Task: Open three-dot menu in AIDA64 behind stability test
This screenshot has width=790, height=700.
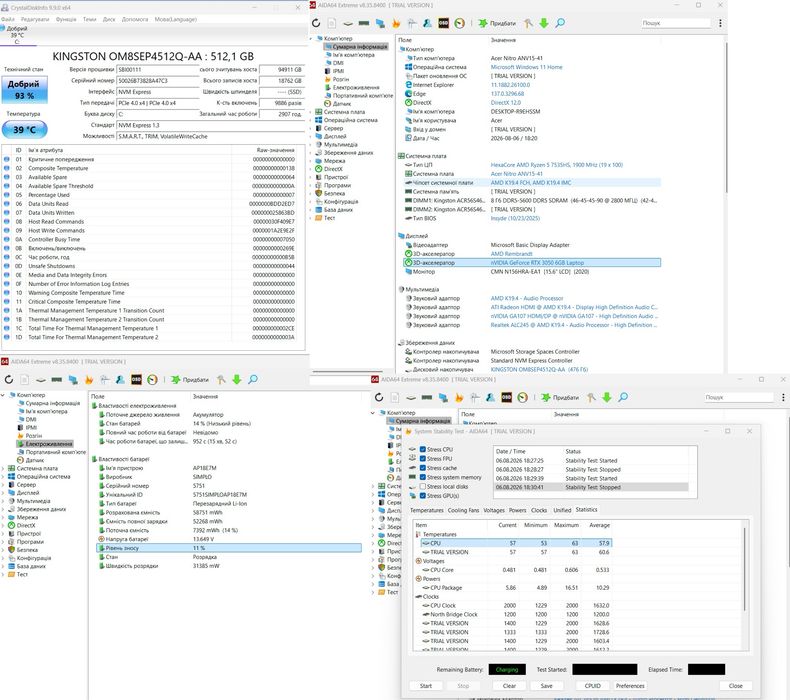Action: [783, 397]
